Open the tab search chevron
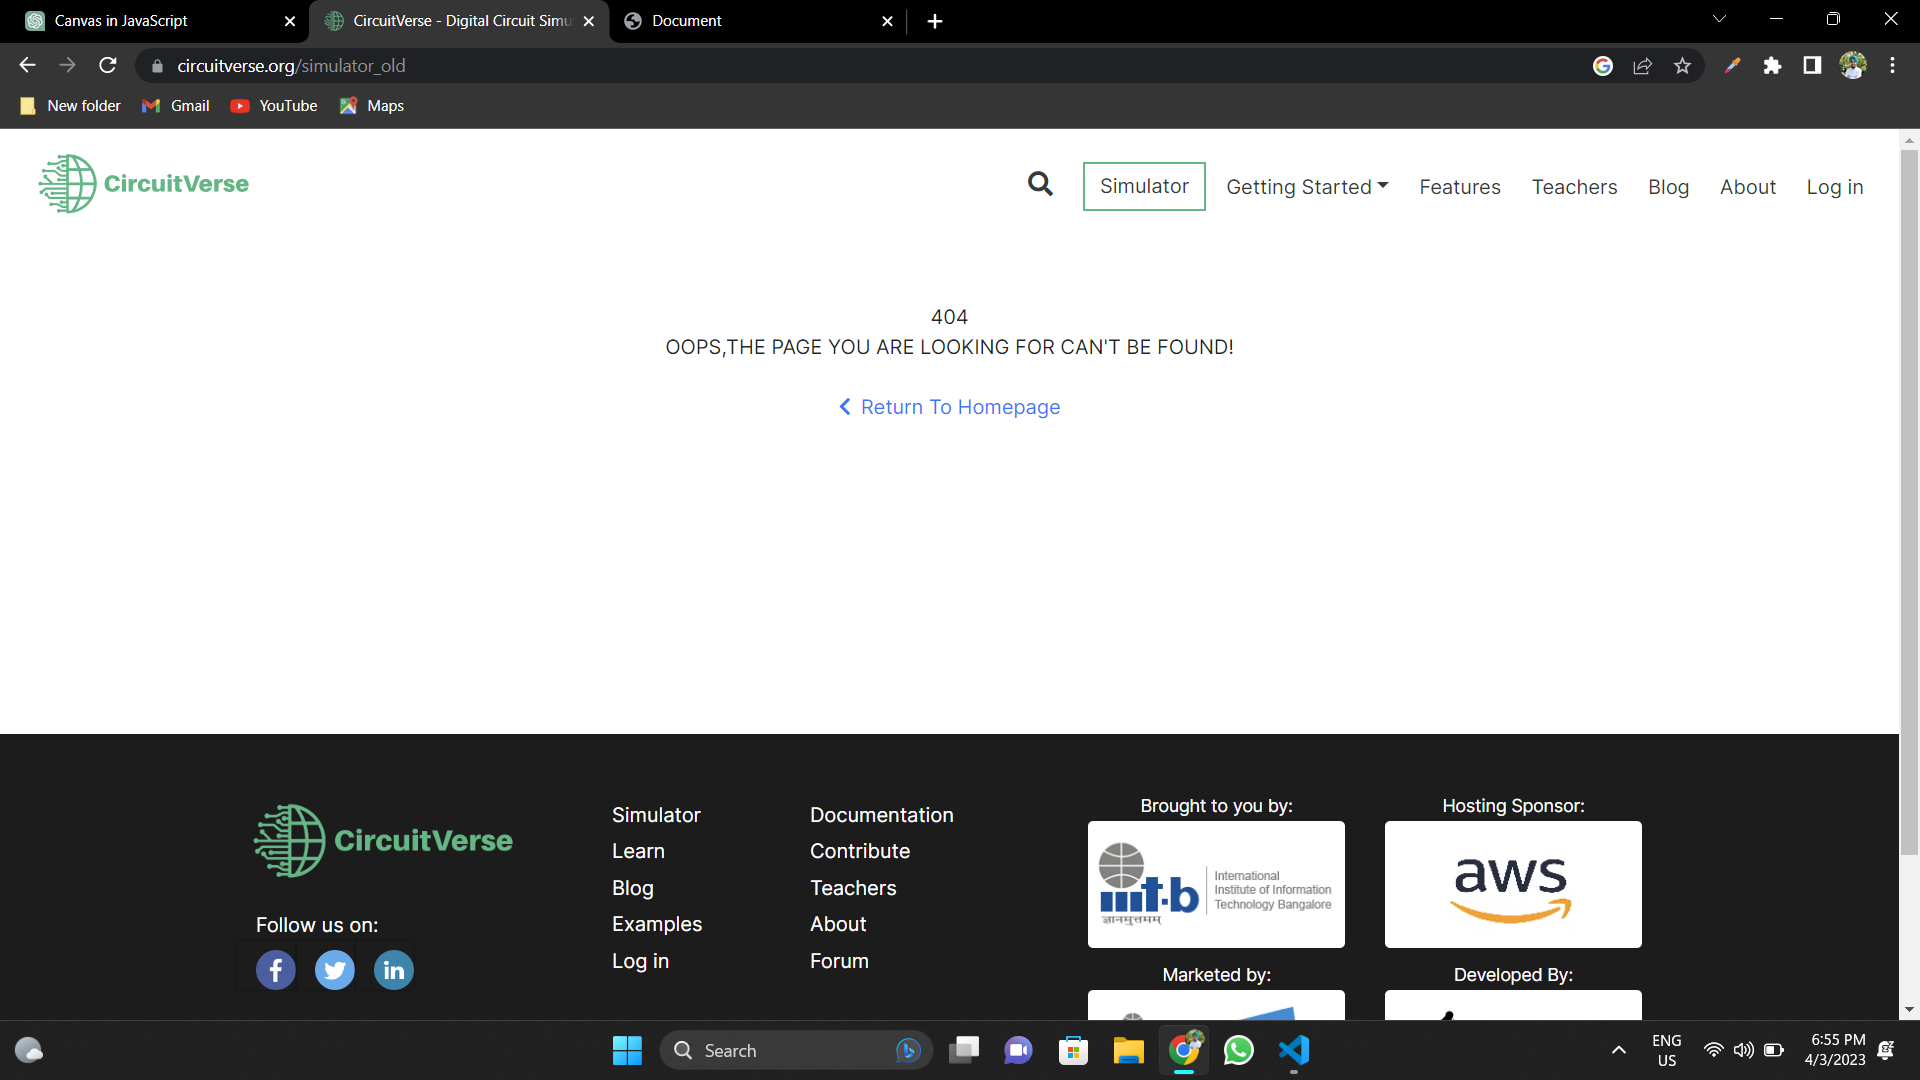Viewport: 1920px width, 1080px height. pyautogui.click(x=1719, y=18)
